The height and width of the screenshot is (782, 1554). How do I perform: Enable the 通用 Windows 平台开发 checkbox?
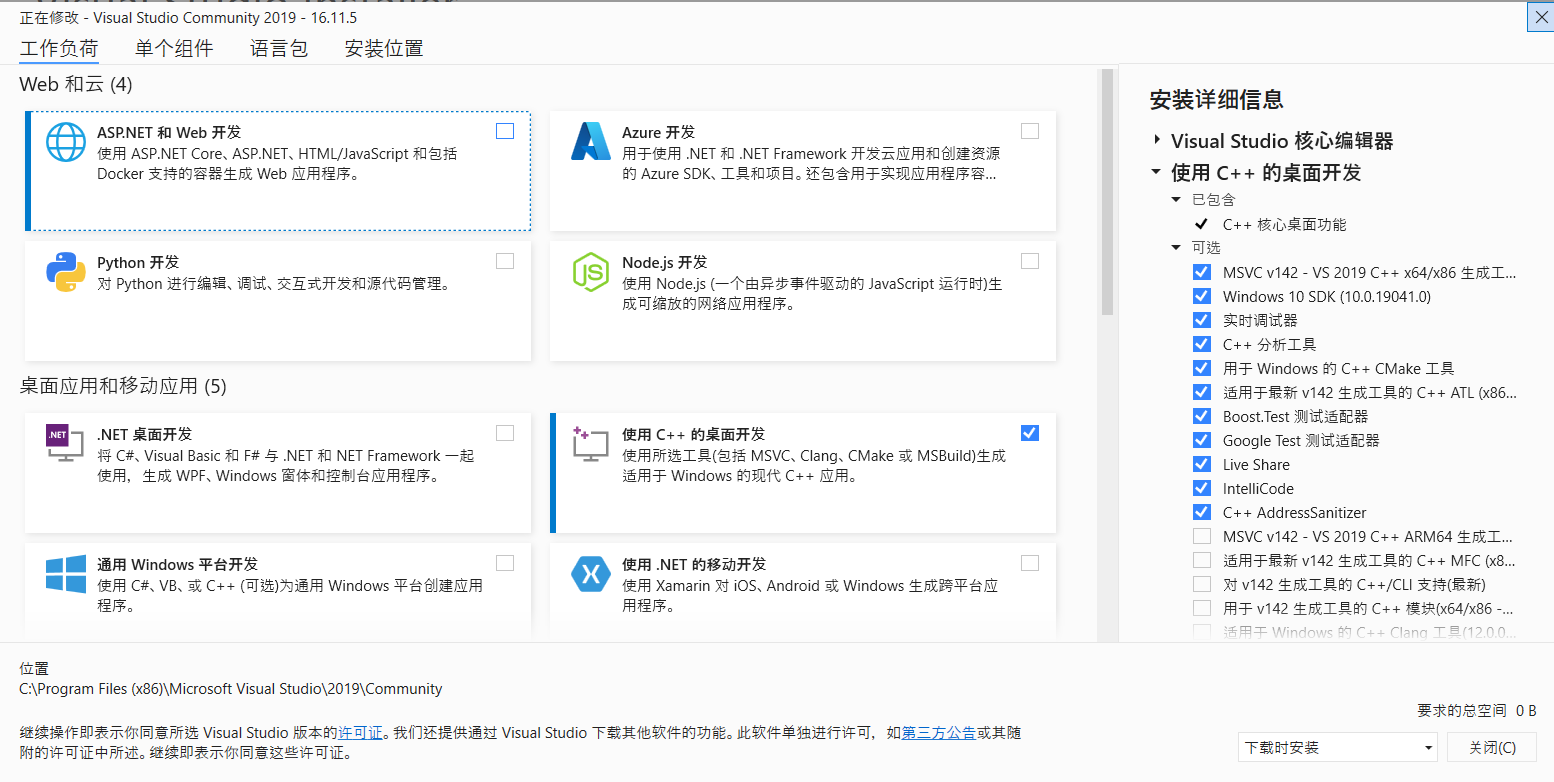click(505, 563)
